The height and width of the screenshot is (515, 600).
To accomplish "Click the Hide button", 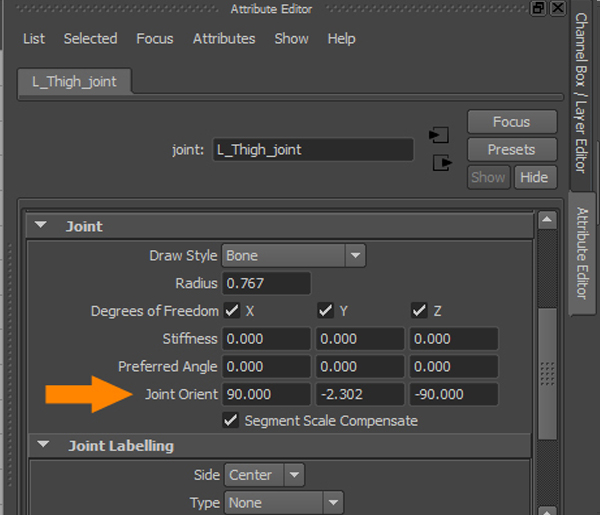I will (x=535, y=177).
